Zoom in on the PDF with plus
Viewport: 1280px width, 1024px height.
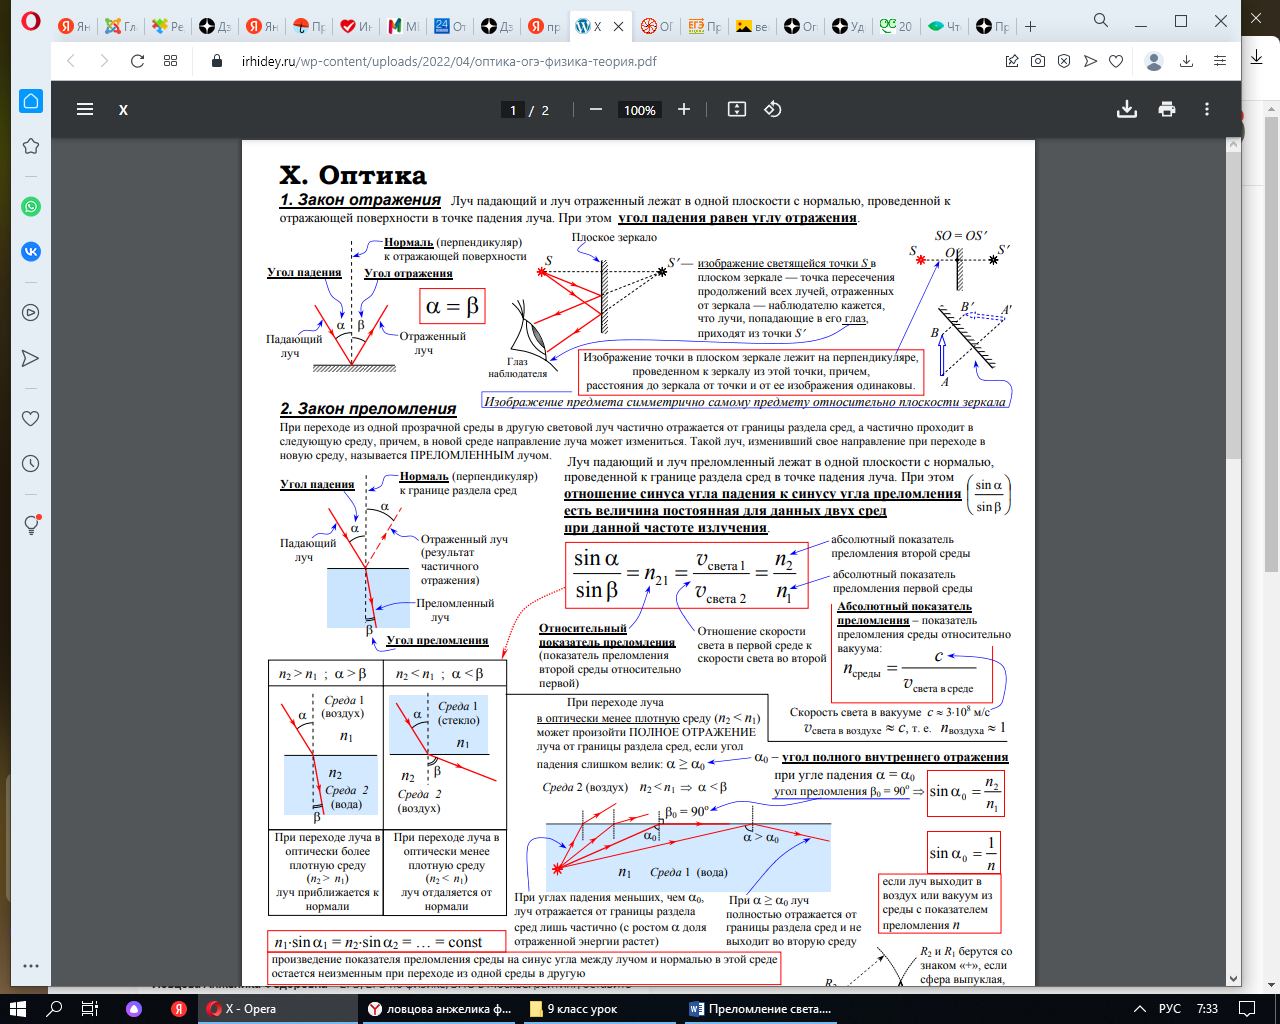[x=684, y=109]
